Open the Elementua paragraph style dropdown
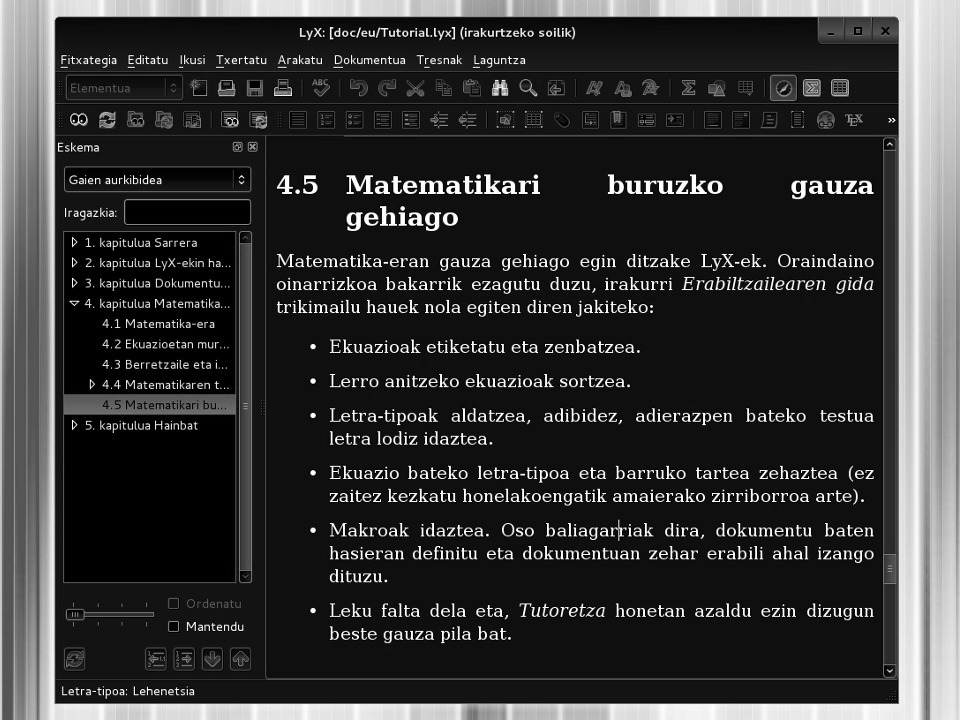This screenshot has height=720, width=960. click(124, 88)
